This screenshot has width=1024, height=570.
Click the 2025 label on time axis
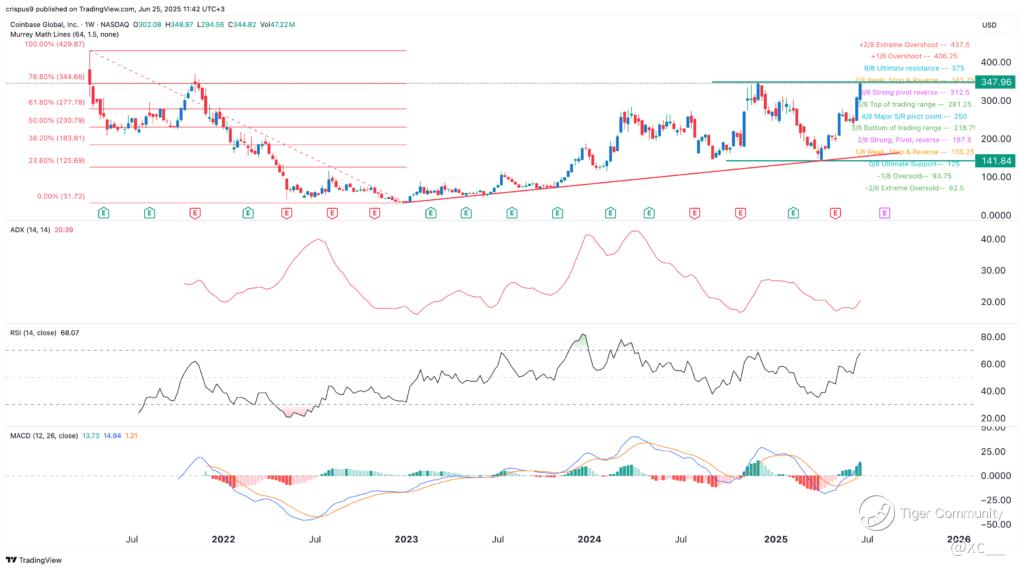coord(776,539)
